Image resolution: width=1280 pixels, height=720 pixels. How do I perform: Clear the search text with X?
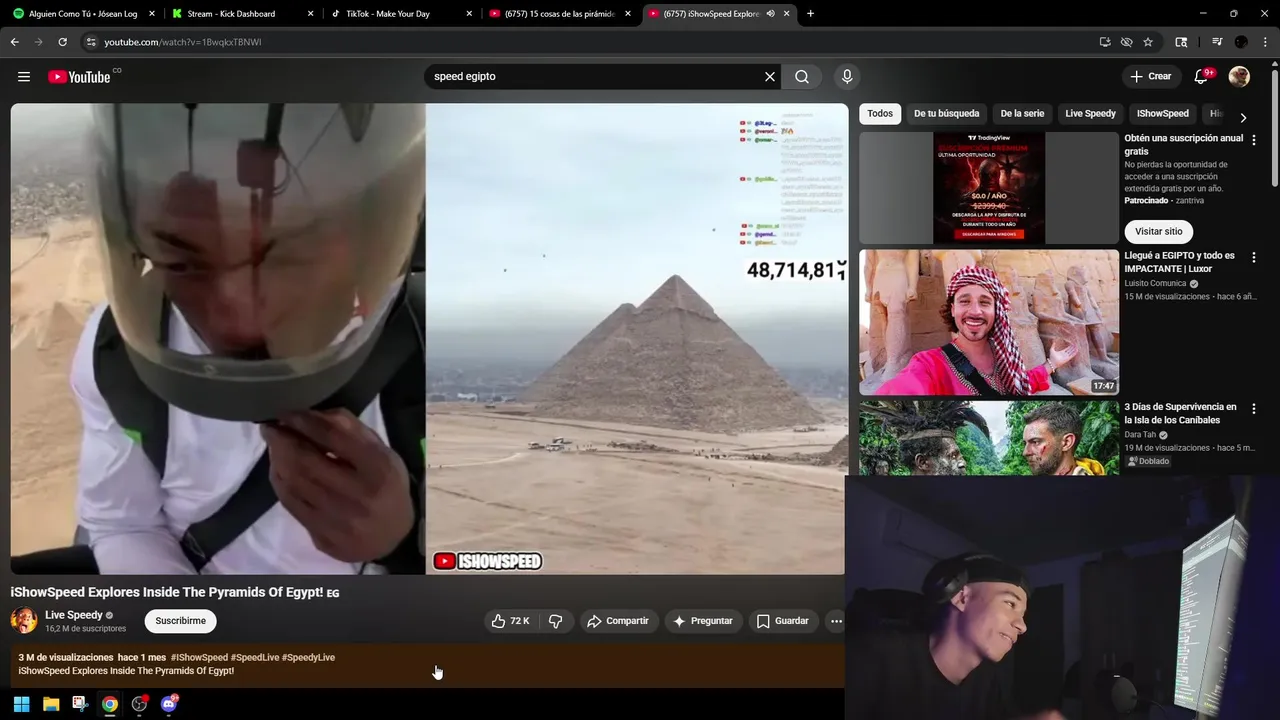770,77
